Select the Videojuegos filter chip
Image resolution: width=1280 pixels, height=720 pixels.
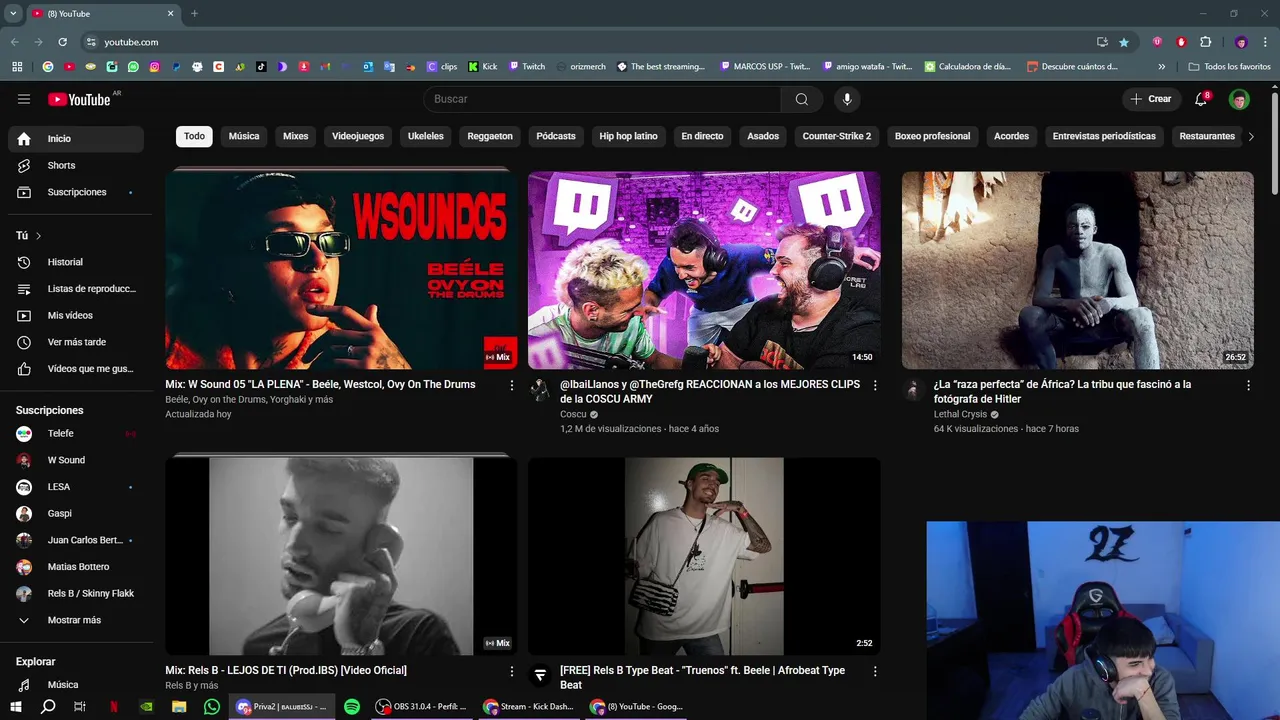point(358,136)
